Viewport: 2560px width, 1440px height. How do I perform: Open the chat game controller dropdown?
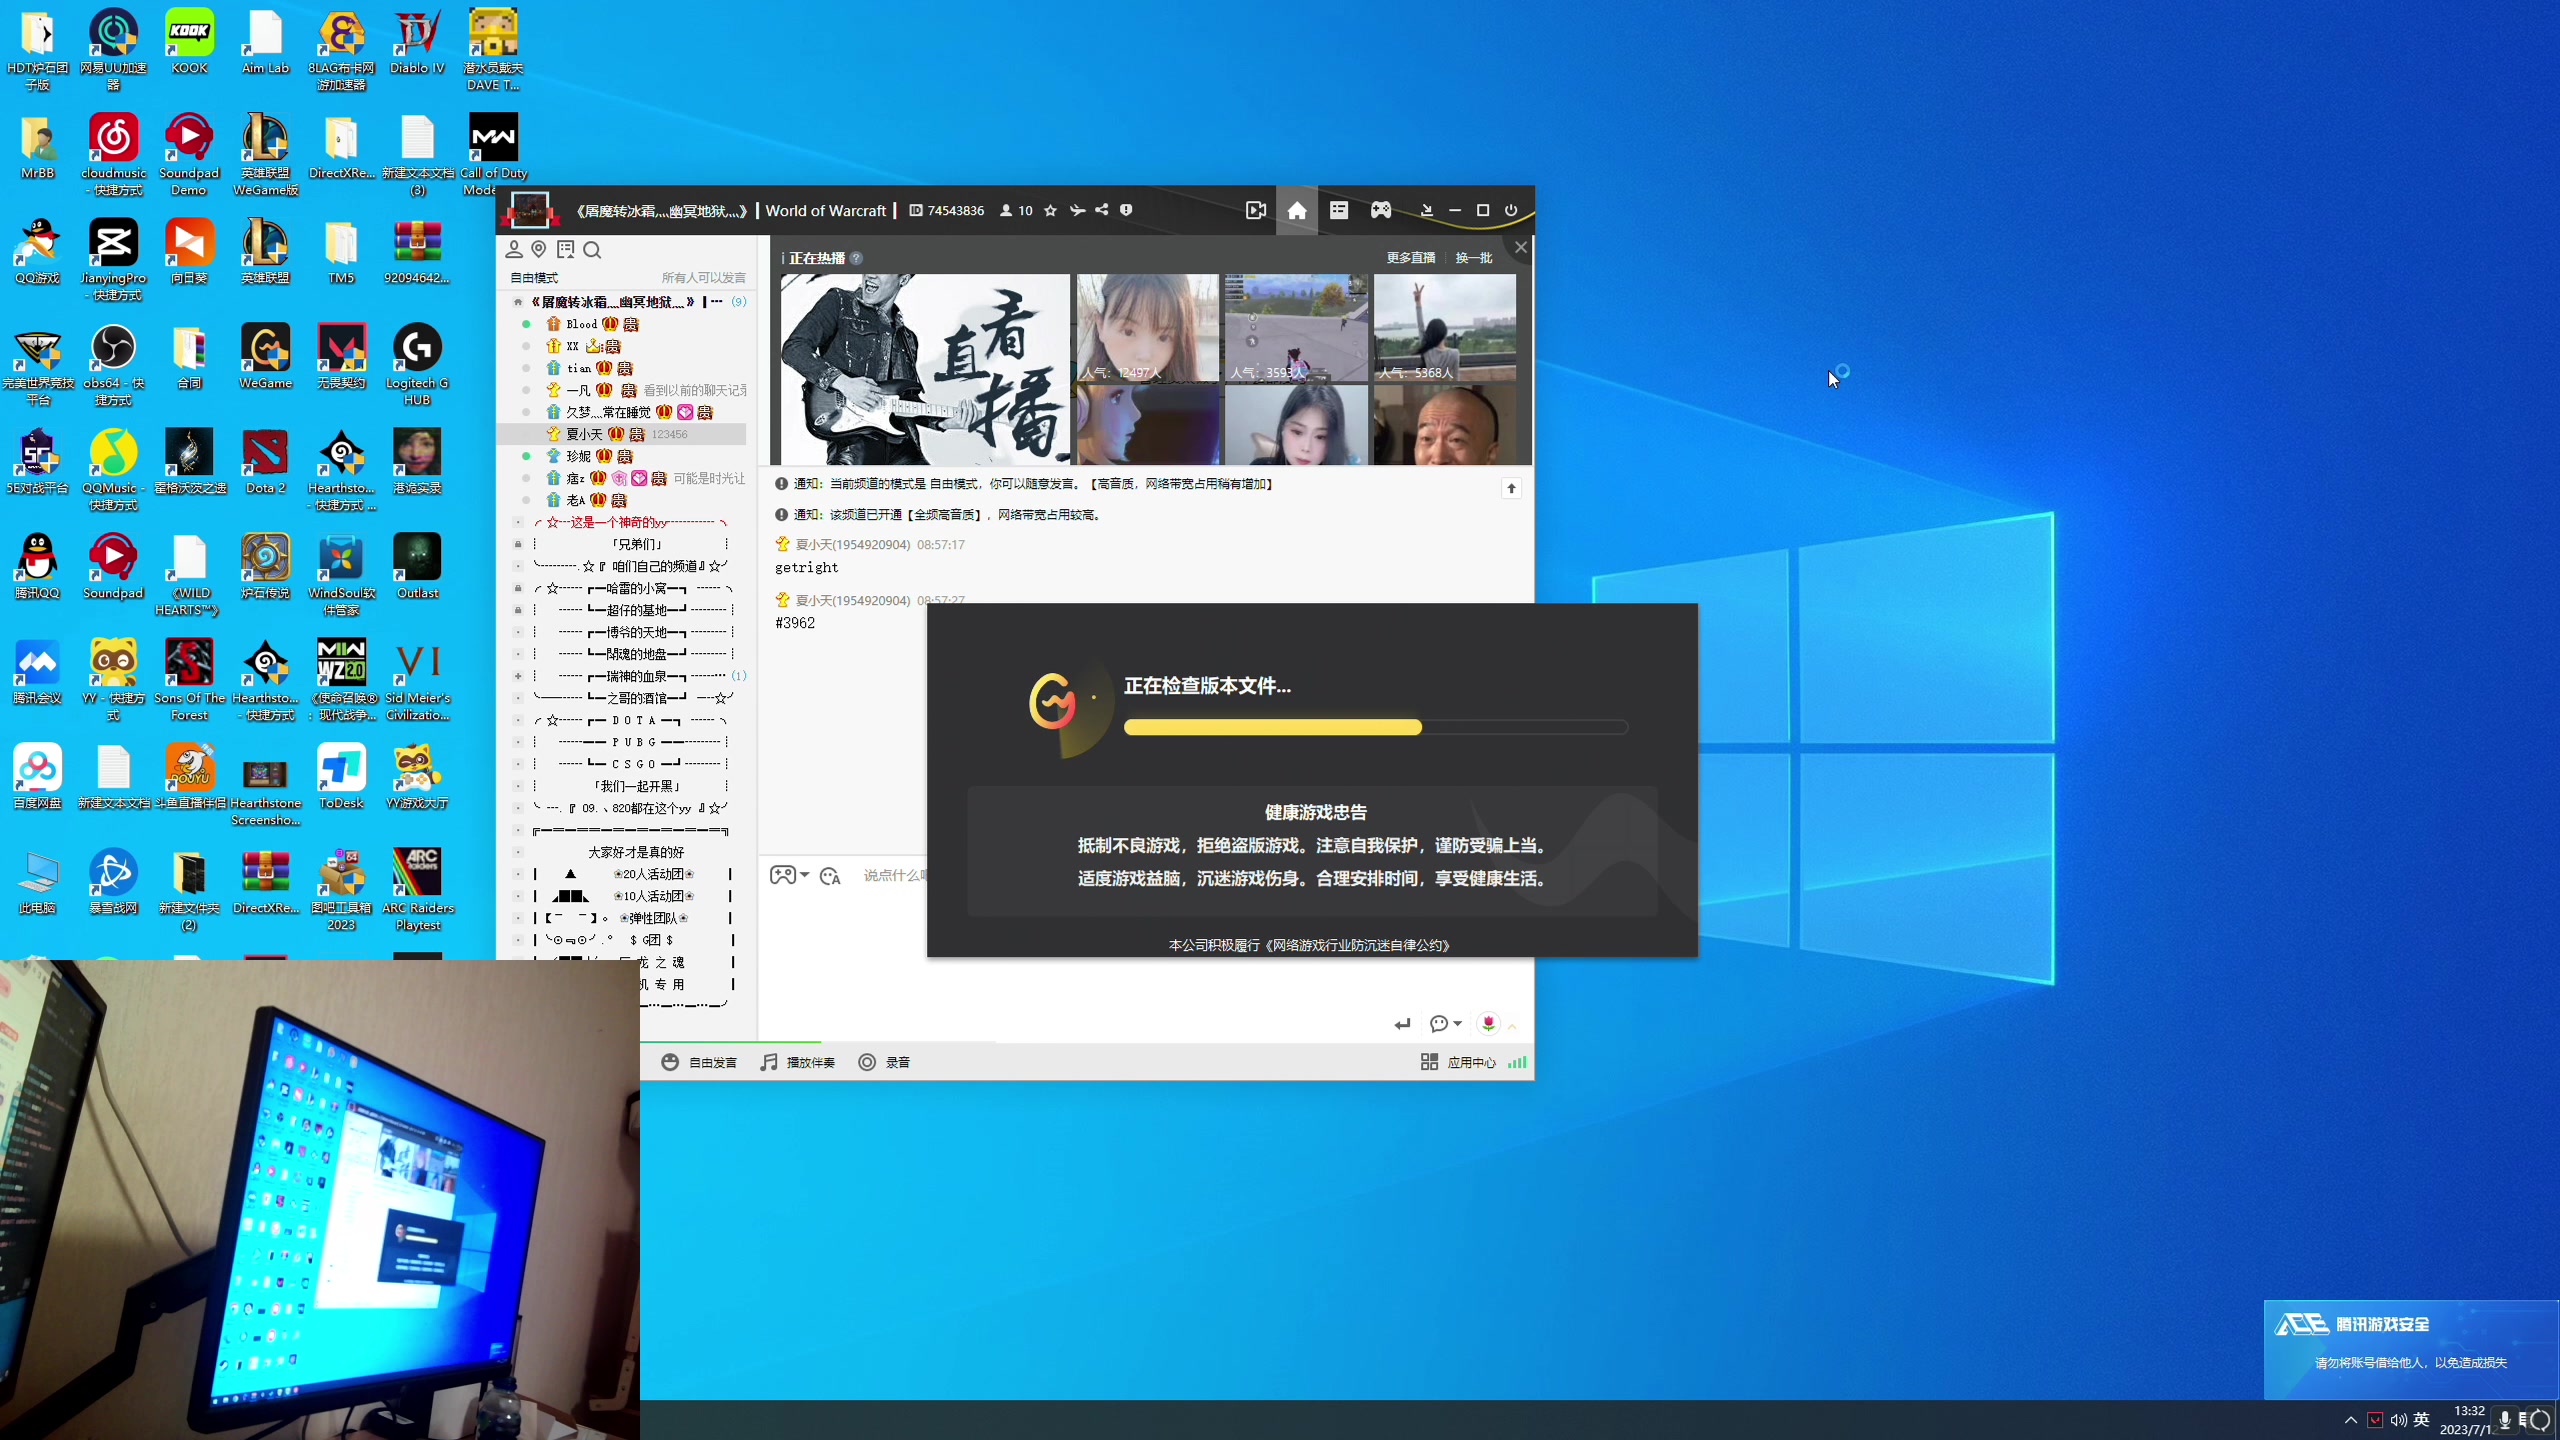pyautogui.click(x=790, y=875)
